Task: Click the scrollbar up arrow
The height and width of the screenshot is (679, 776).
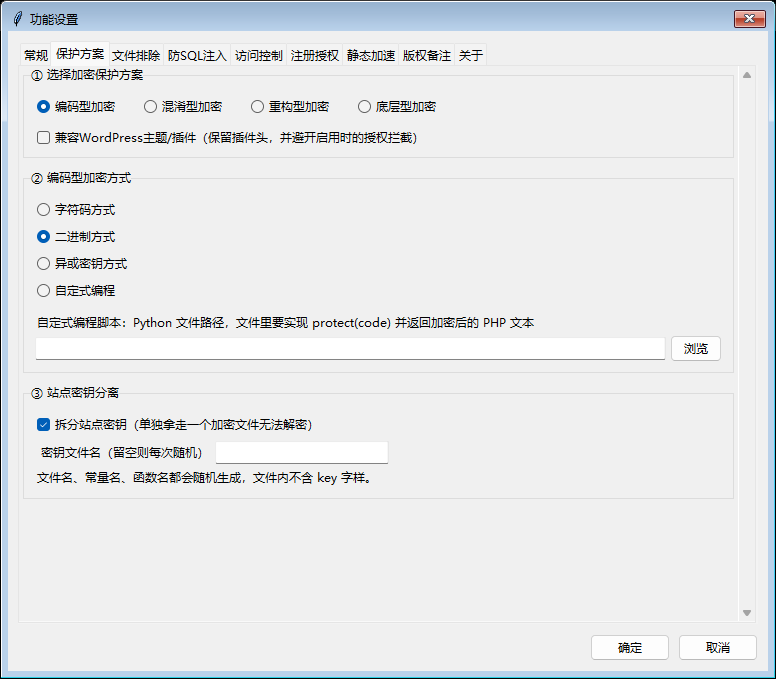Action: pyautogui.click(x=747, y=75)
